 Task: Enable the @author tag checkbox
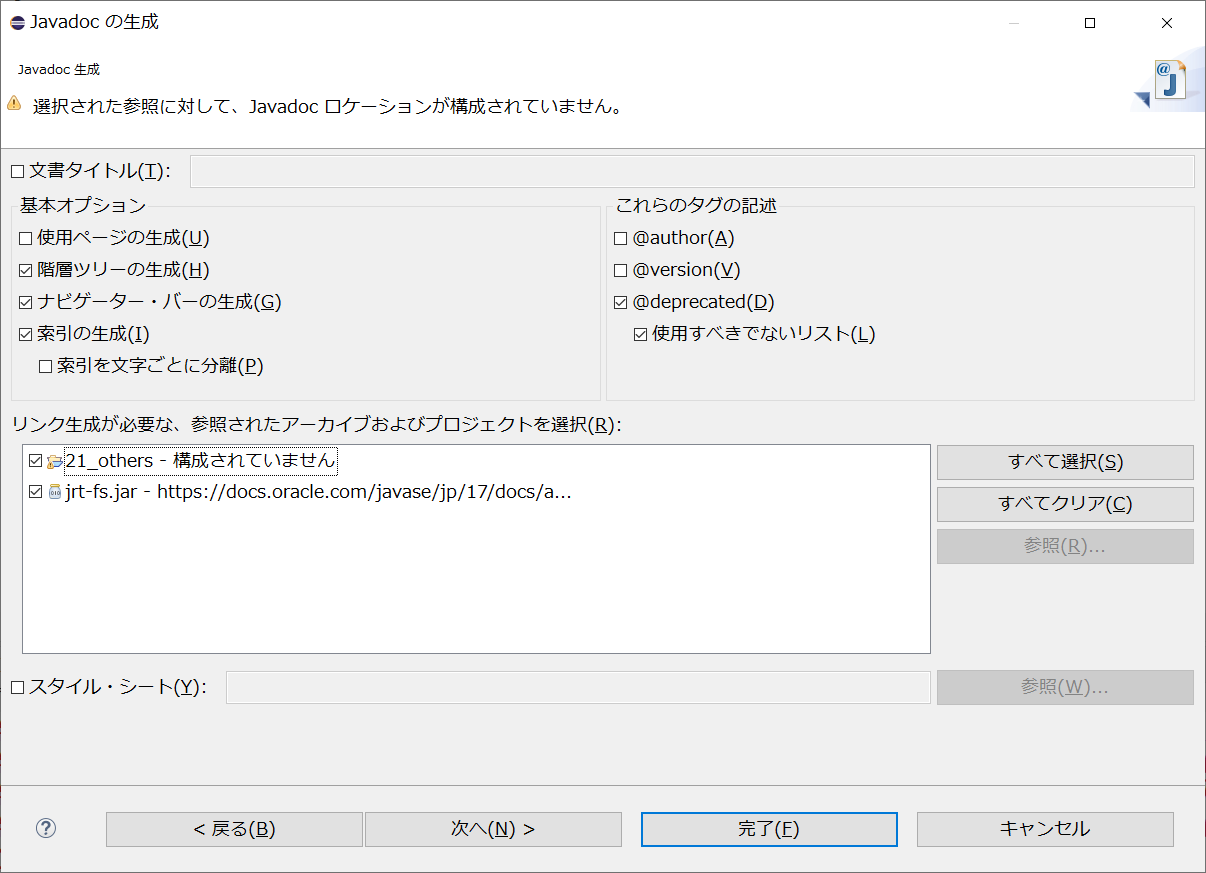point(620,237)
